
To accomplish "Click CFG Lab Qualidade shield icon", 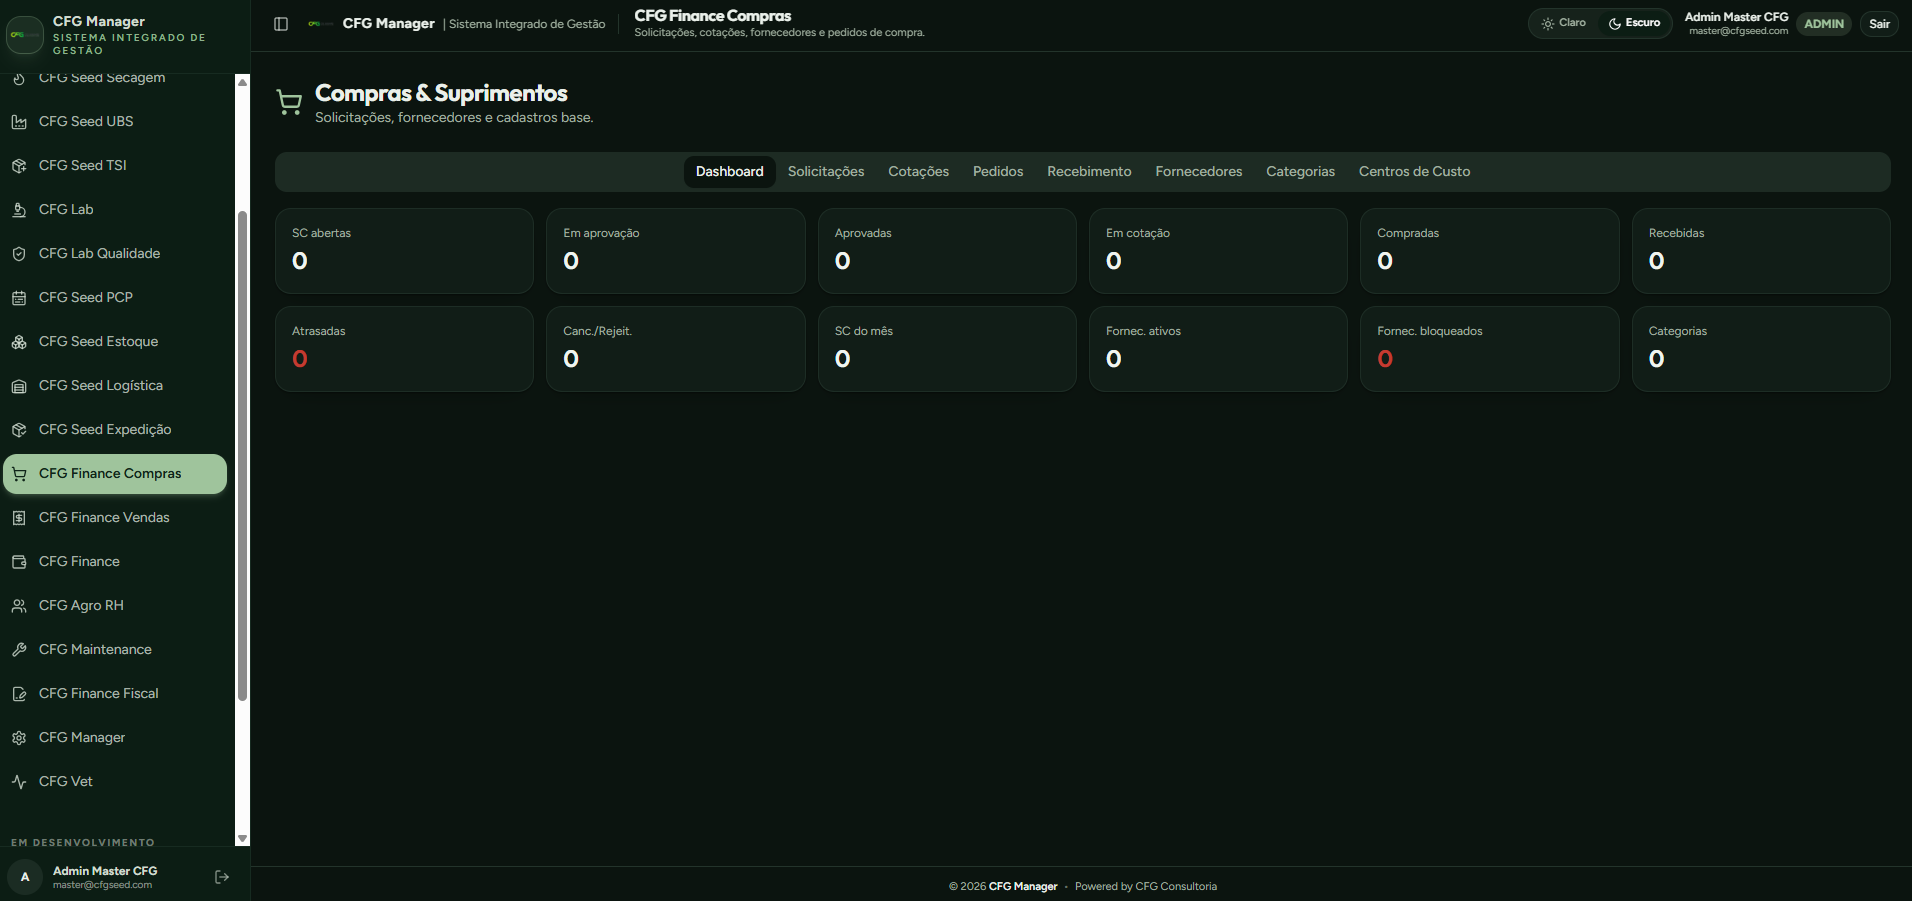I will [19, 254].
